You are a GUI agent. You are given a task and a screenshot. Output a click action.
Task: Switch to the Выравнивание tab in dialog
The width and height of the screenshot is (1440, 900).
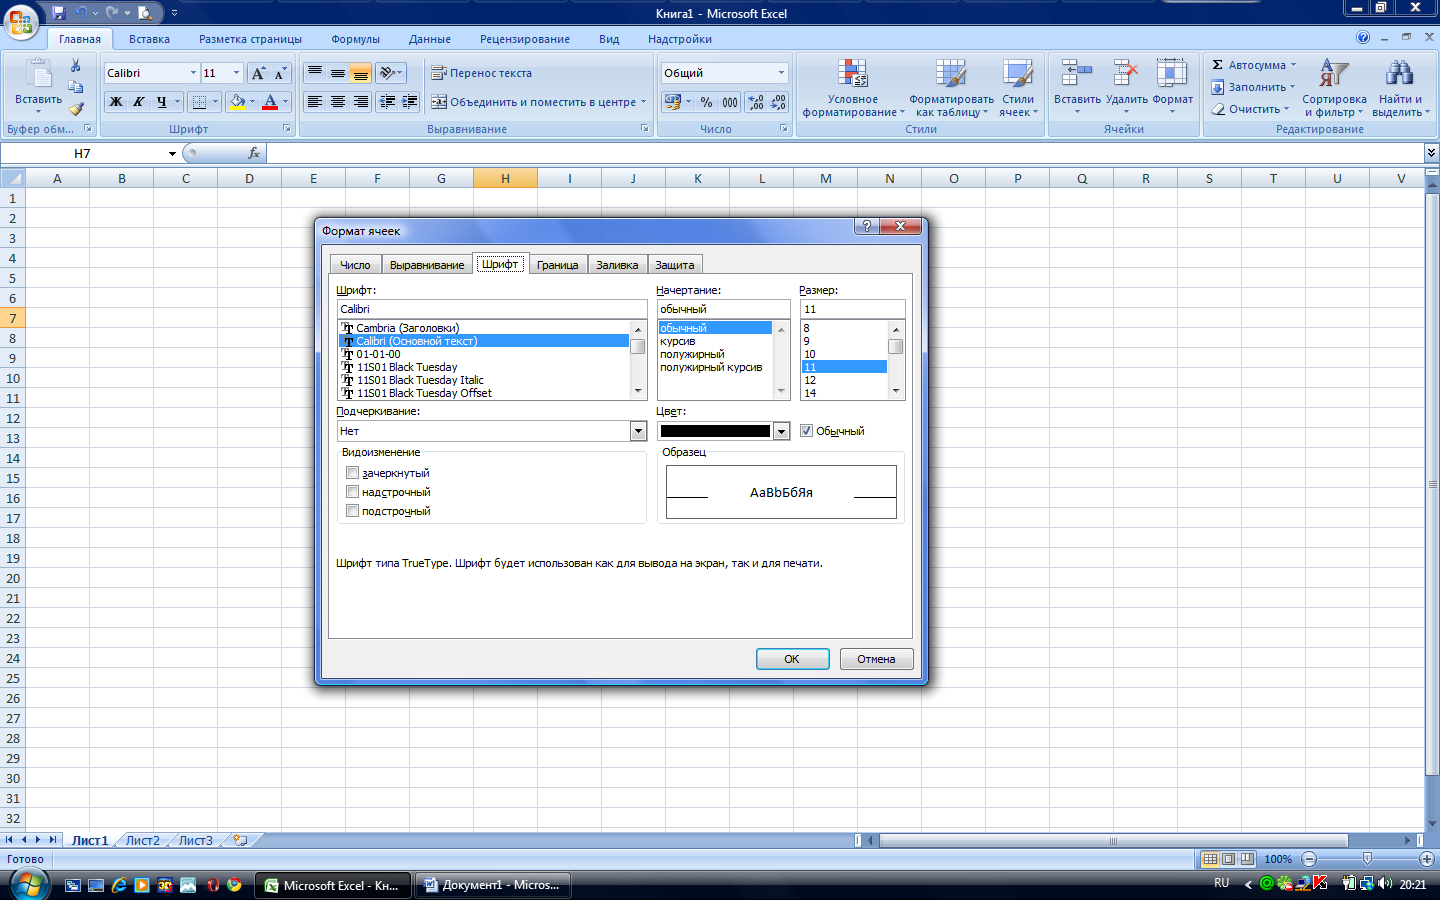[427, 265]
